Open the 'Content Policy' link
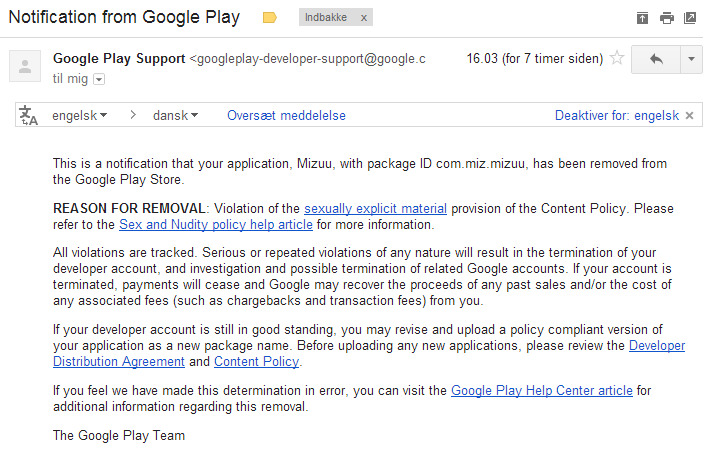This screenshot has width=710, height=460. (256, 362)
